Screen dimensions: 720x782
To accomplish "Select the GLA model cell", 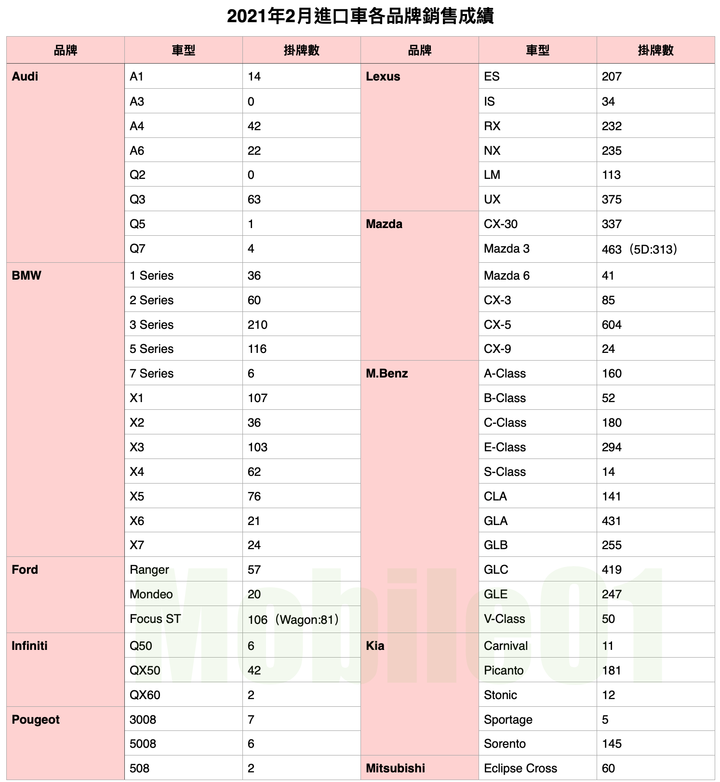I will (x=538, y=521).
